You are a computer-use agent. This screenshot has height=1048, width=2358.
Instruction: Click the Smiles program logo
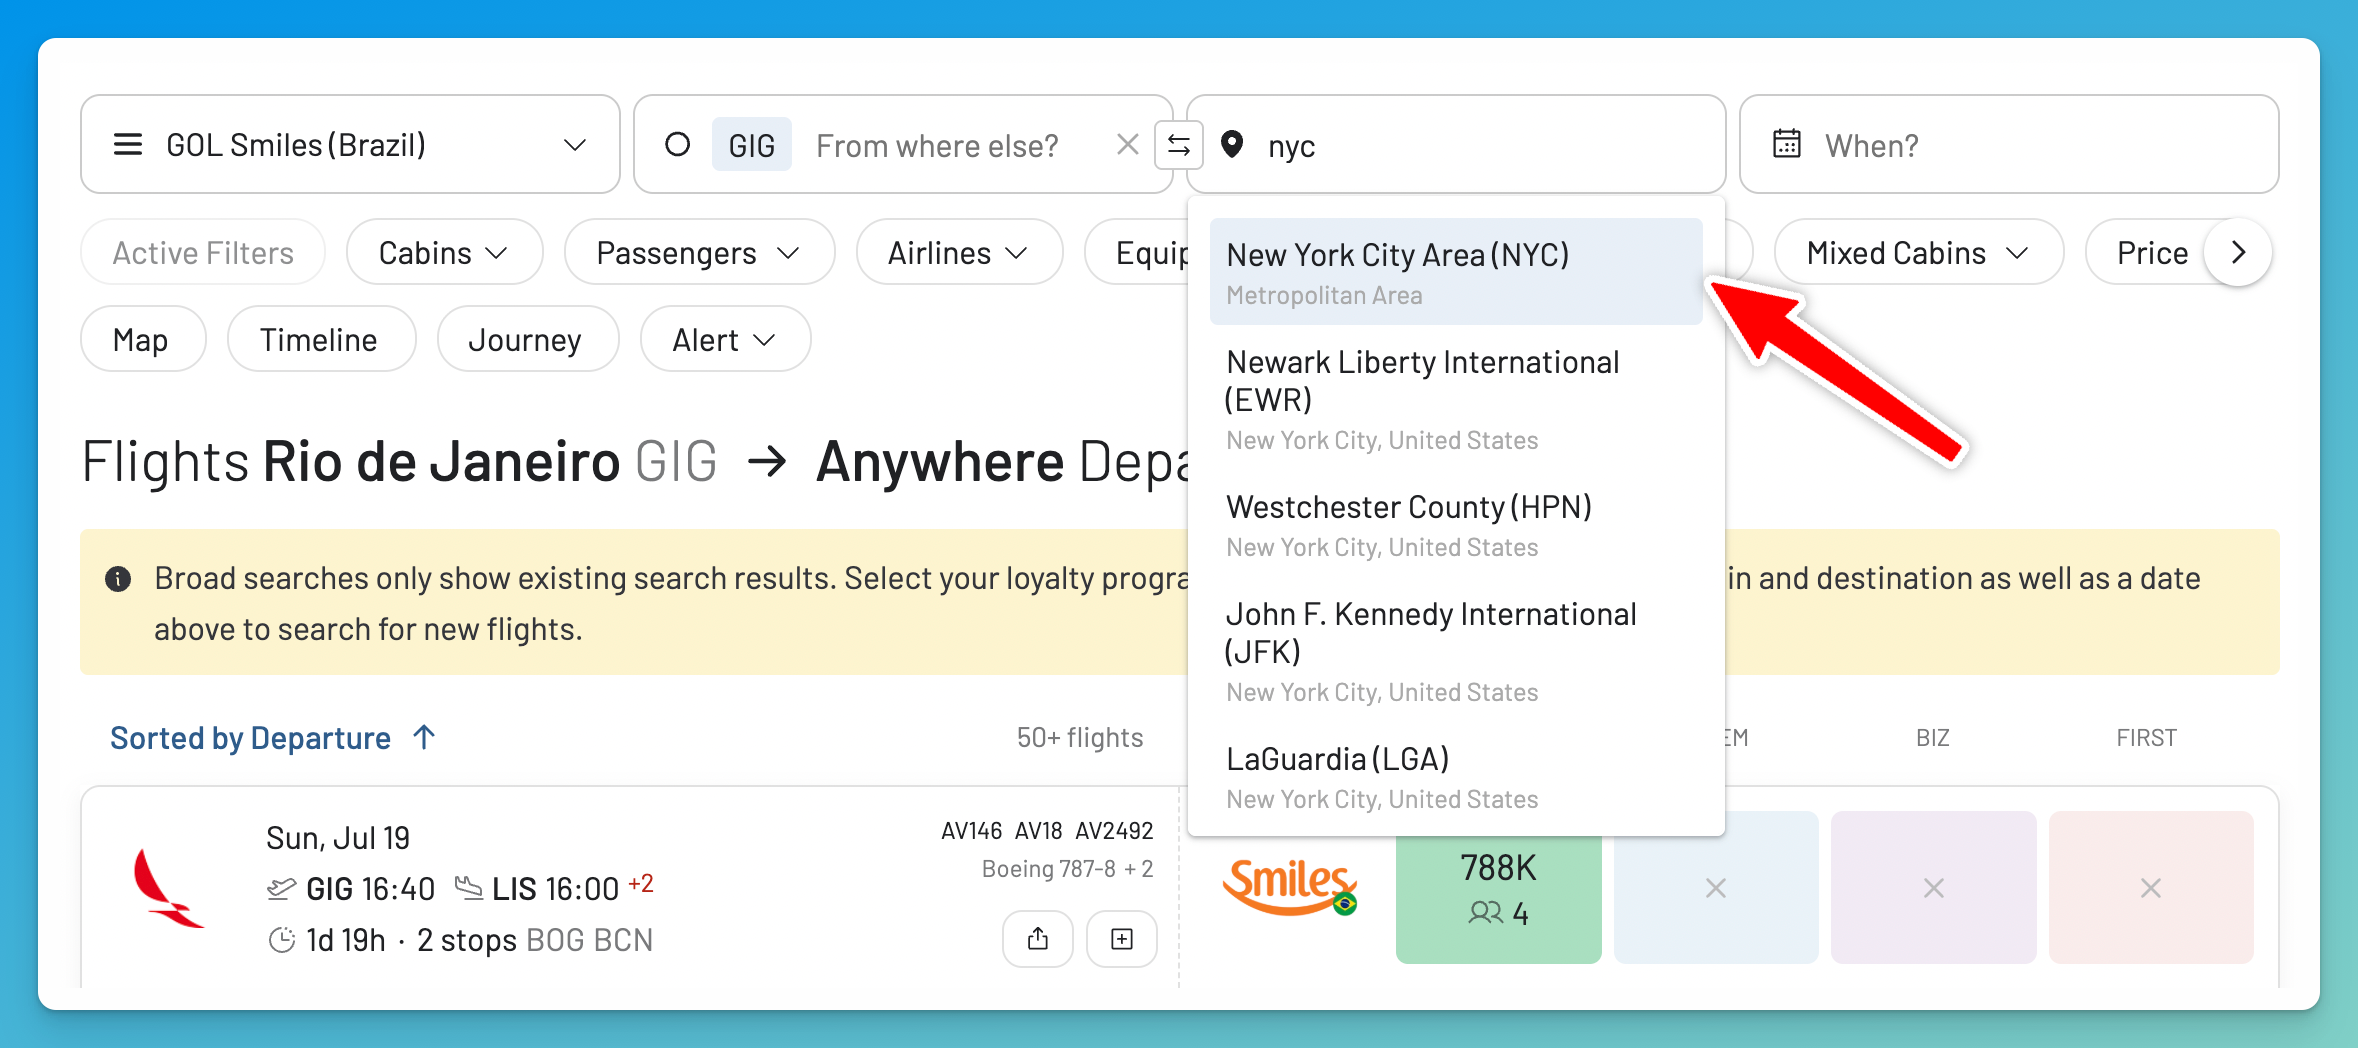(x=1289, y=887)
